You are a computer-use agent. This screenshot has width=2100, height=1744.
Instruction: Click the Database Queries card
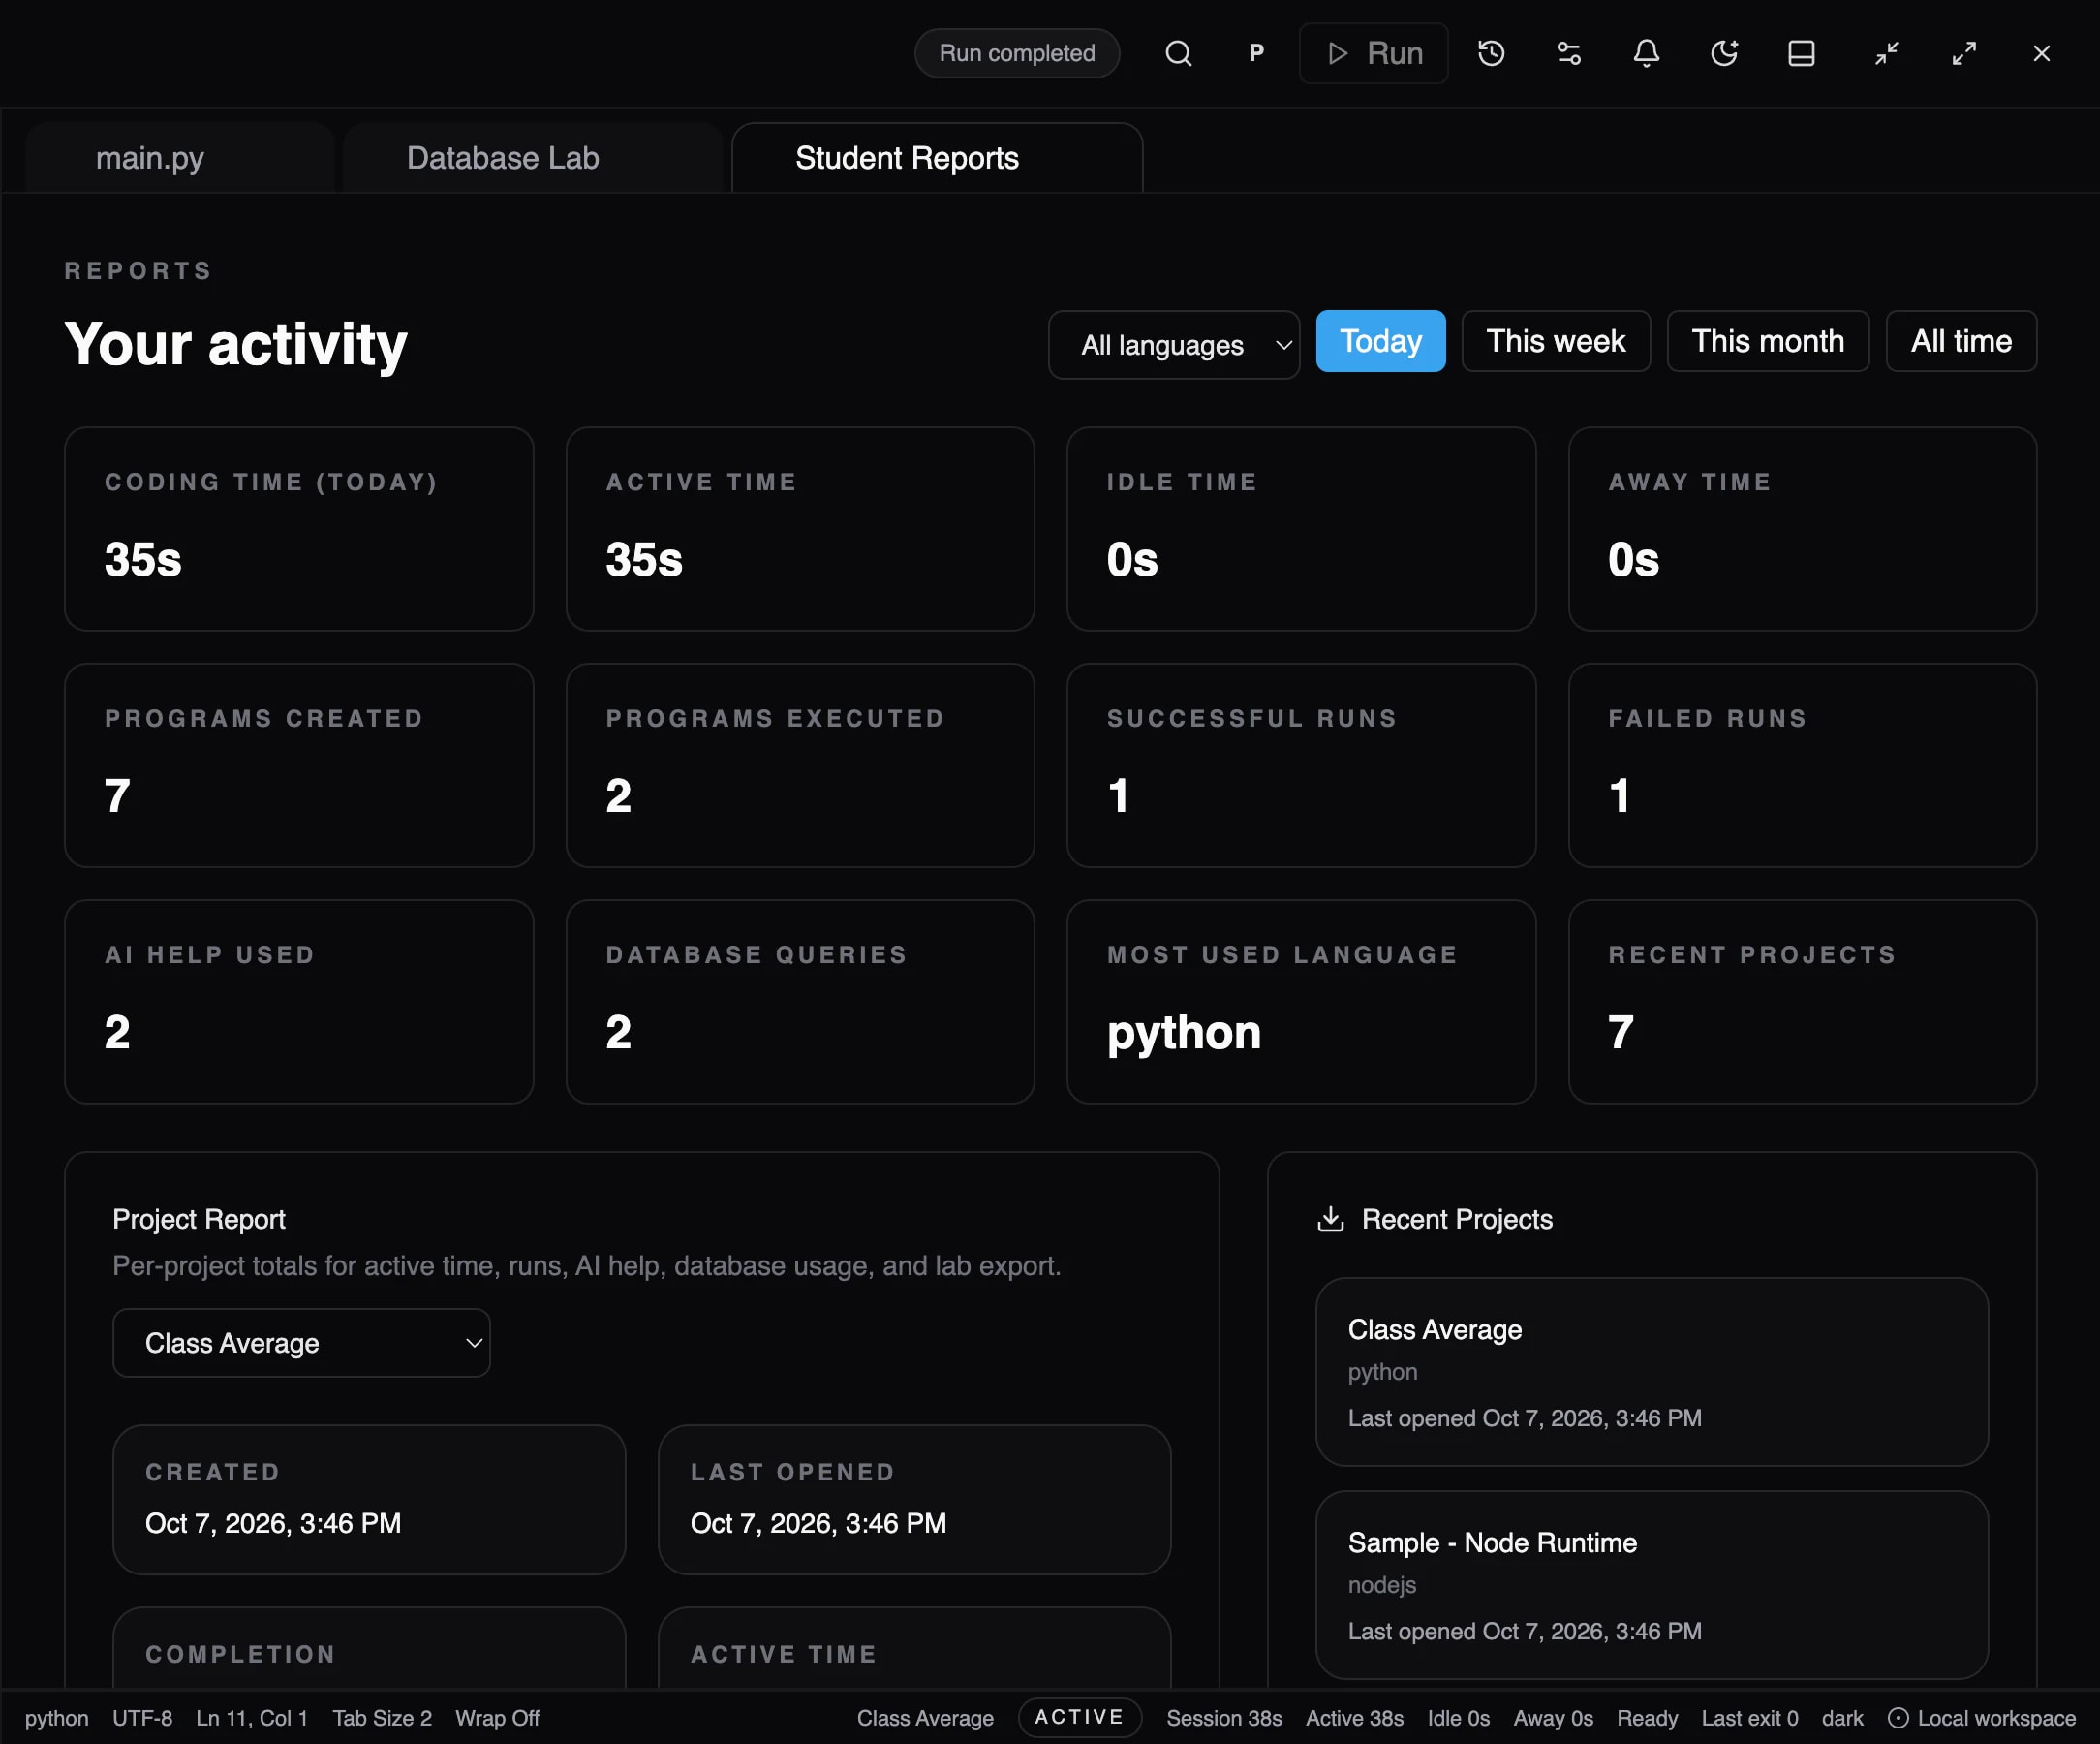(800, 1002)
